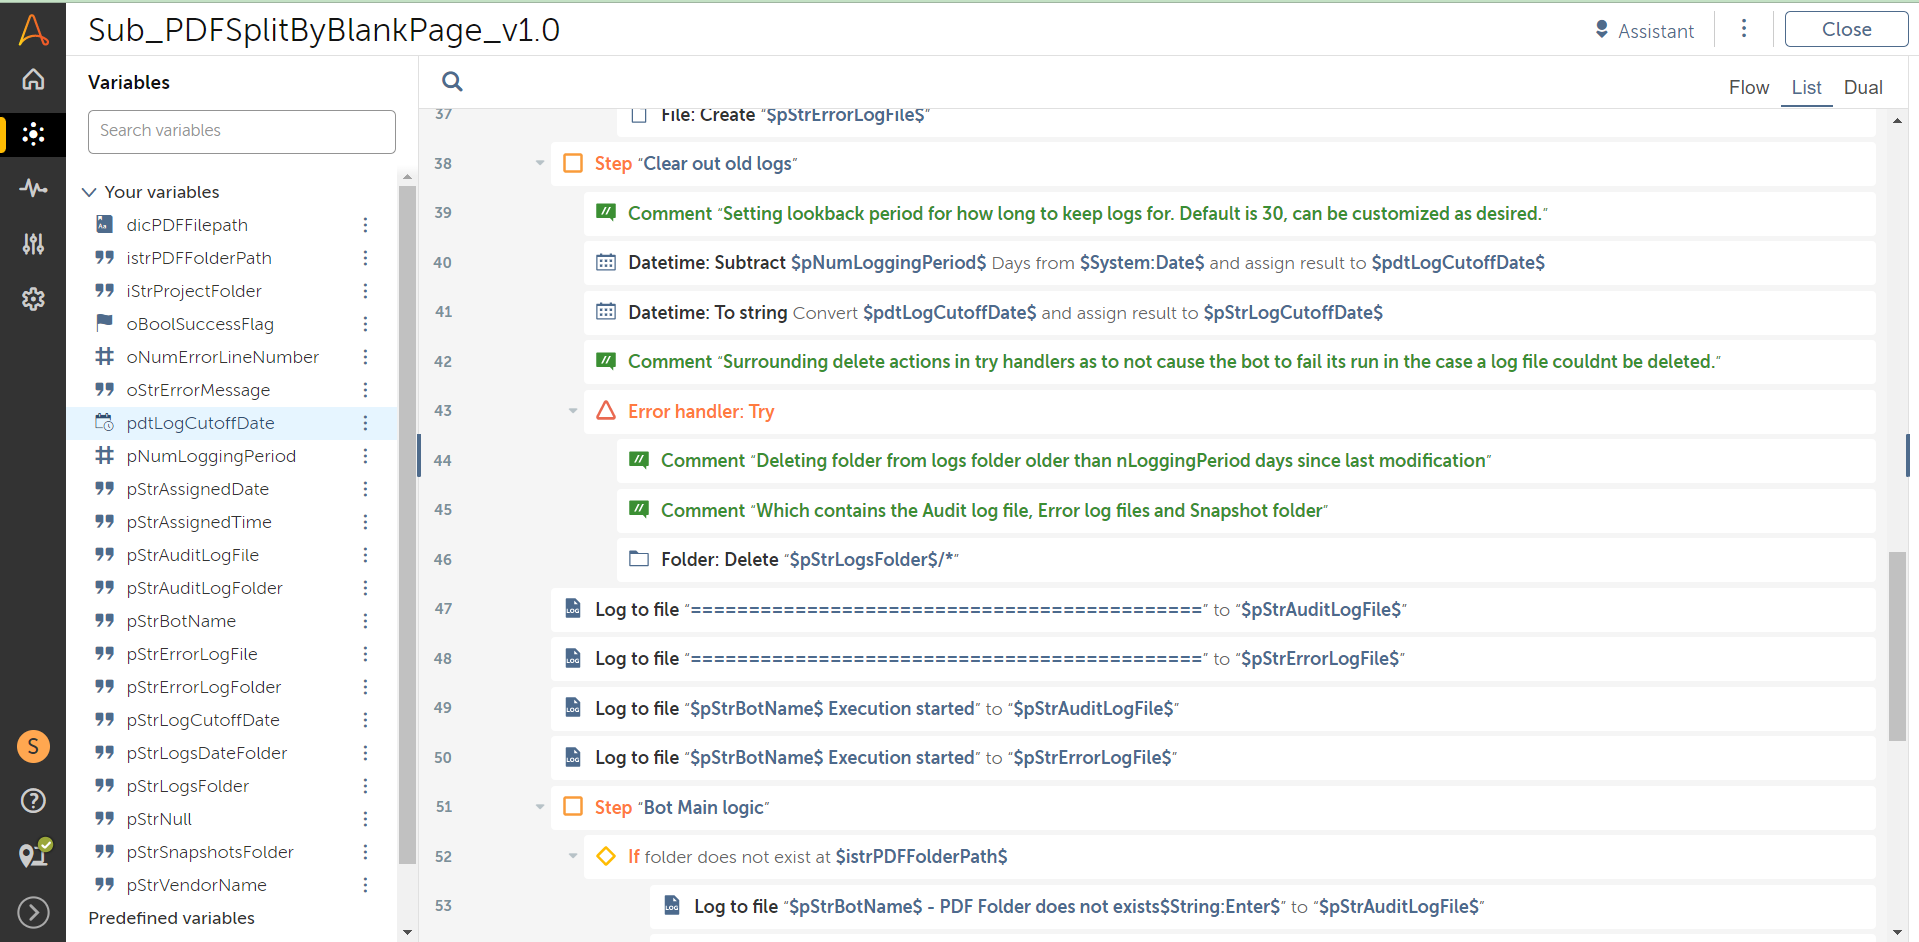Open the Assistant panel
This screenshot has width=1919, height=942.
pyautogui.click(x=1644, y=31)
